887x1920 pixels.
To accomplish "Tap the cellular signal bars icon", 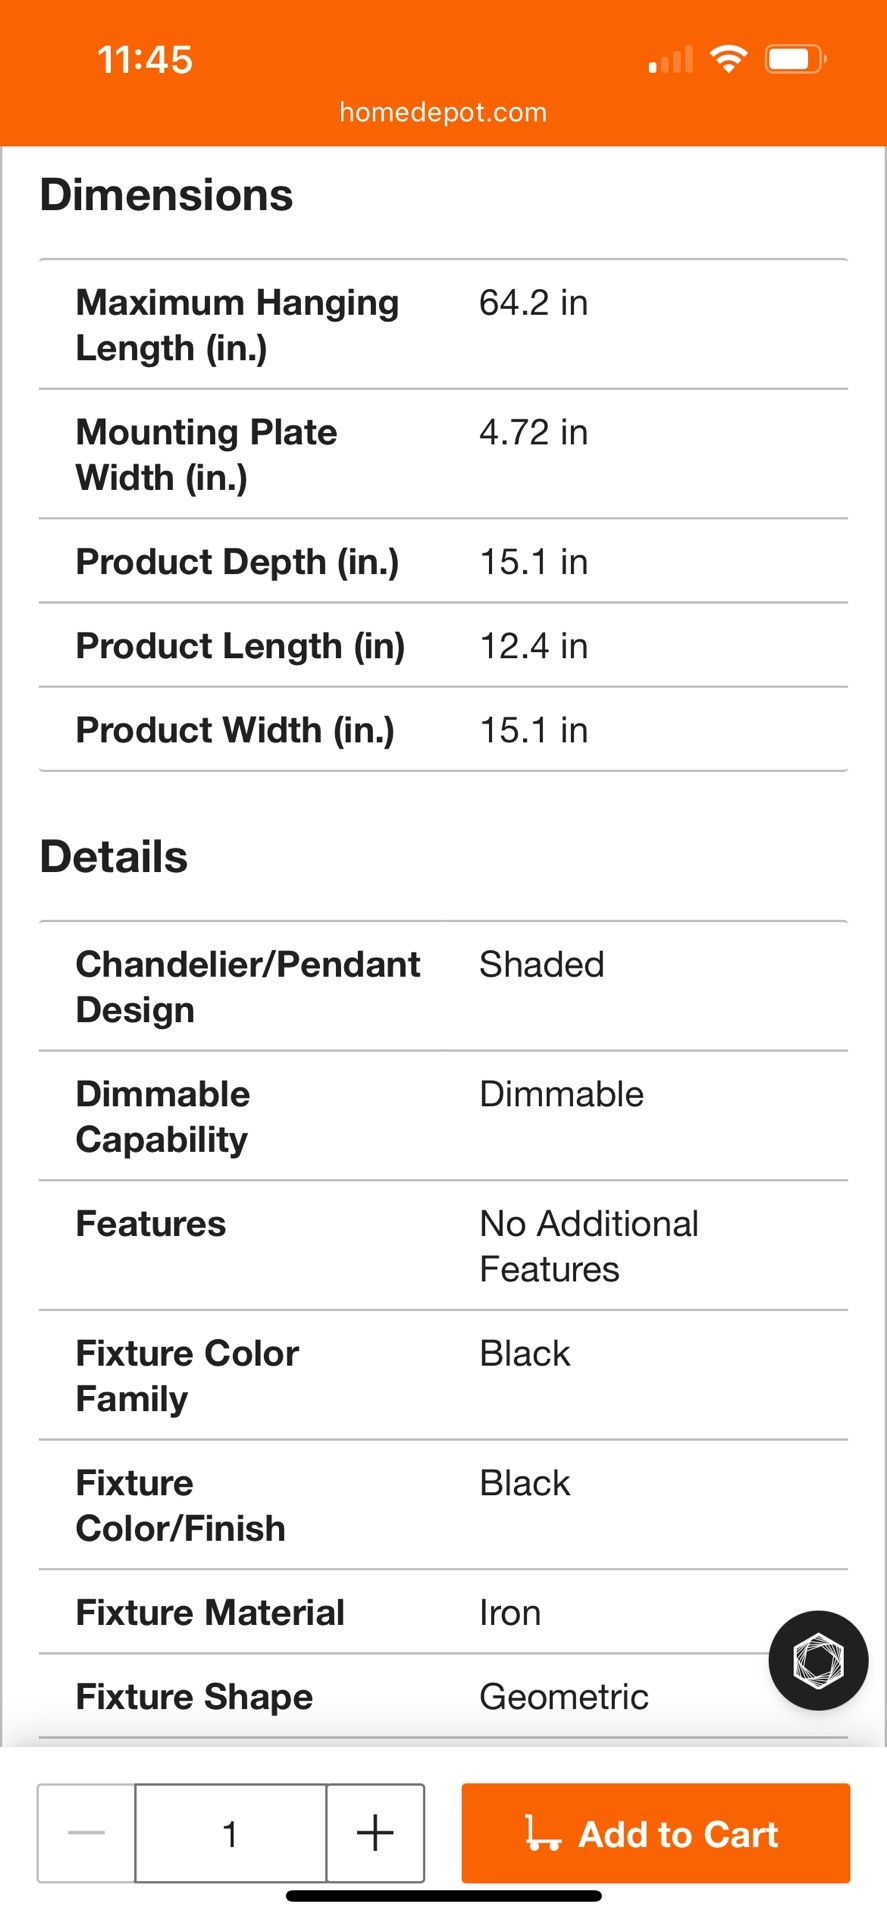I will (671, 60).
